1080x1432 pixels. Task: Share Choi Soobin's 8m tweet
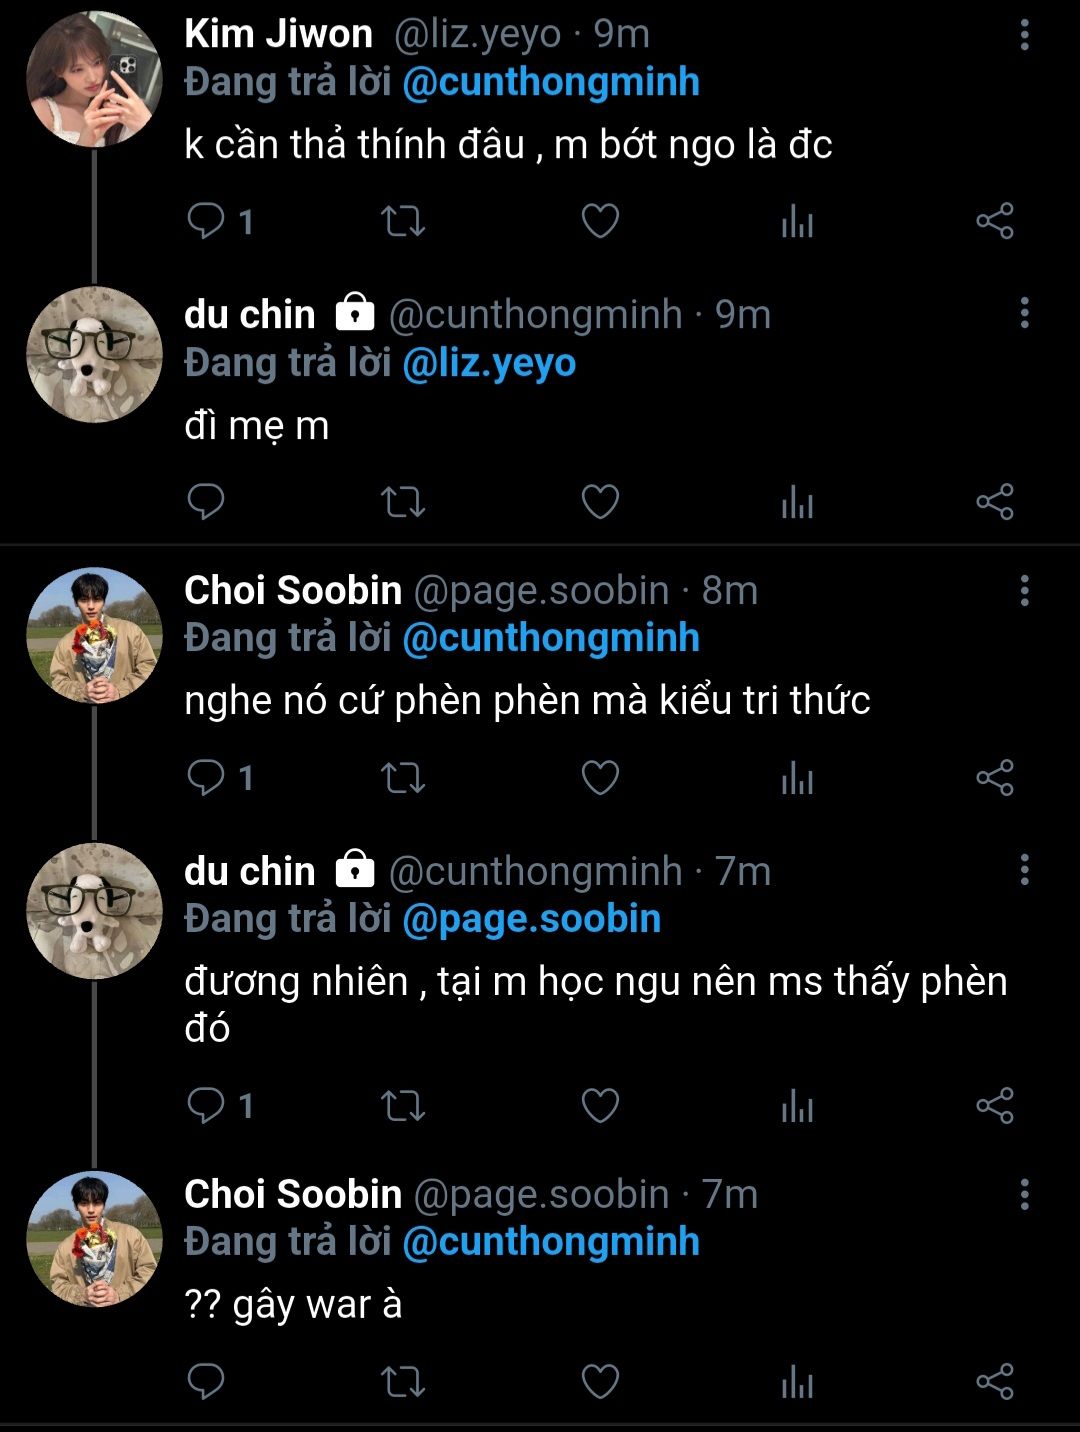(x=995, y=778)
